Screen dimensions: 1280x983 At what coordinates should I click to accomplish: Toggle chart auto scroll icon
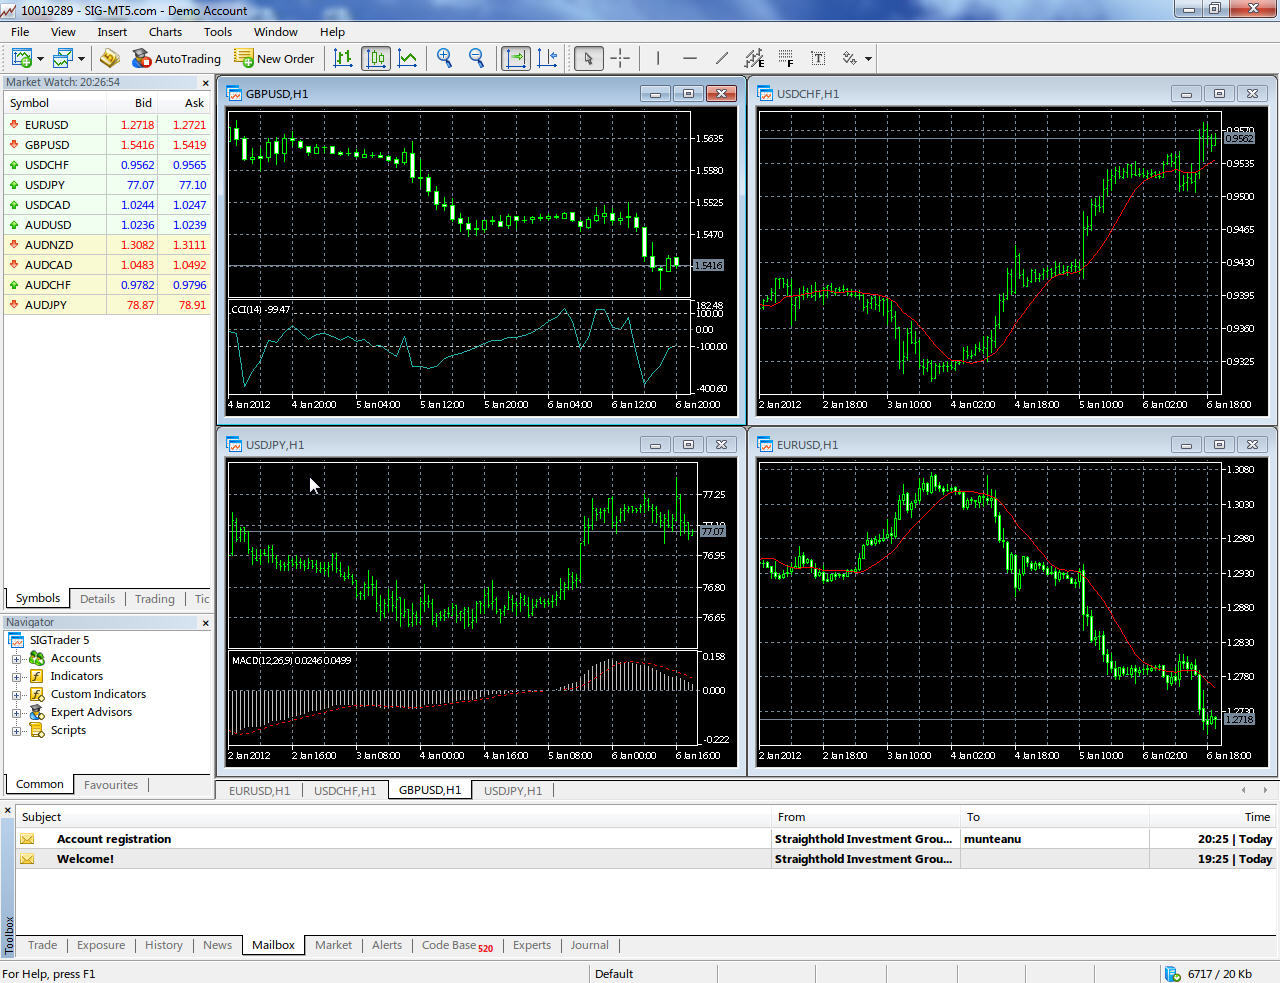pos(515,58)
